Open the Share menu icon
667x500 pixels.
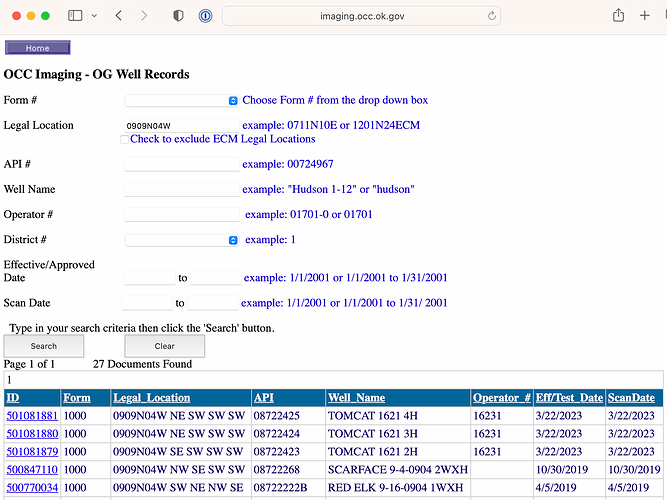coord(618,15)
